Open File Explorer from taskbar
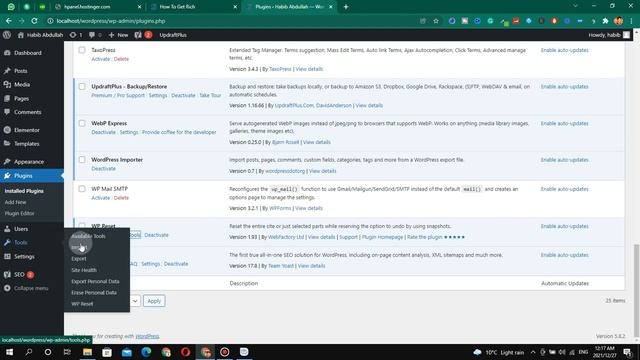This screenshot has height=360, width=640. [x=87, y=352]
